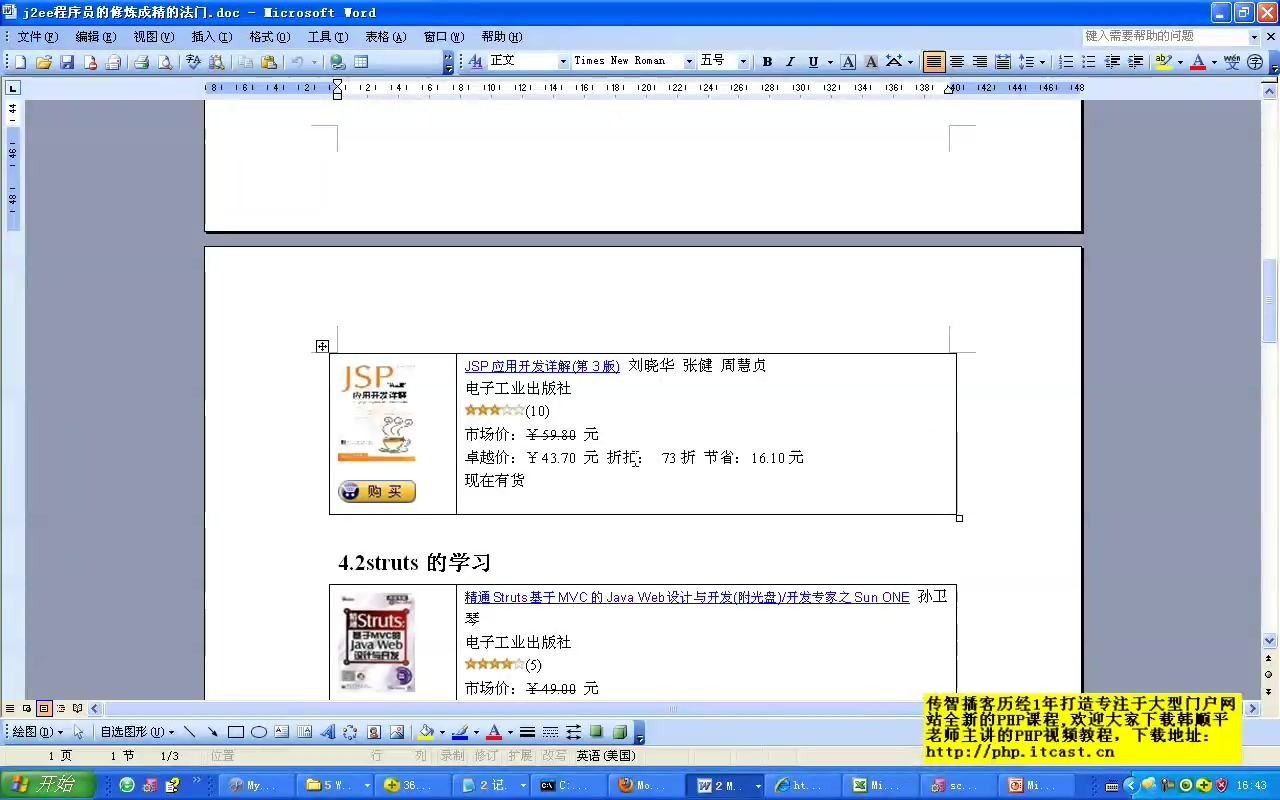Open the 编辑 menu
The width and height of the screenshot is (1280, 800).
pyautogui.click(x=96, y=37)
